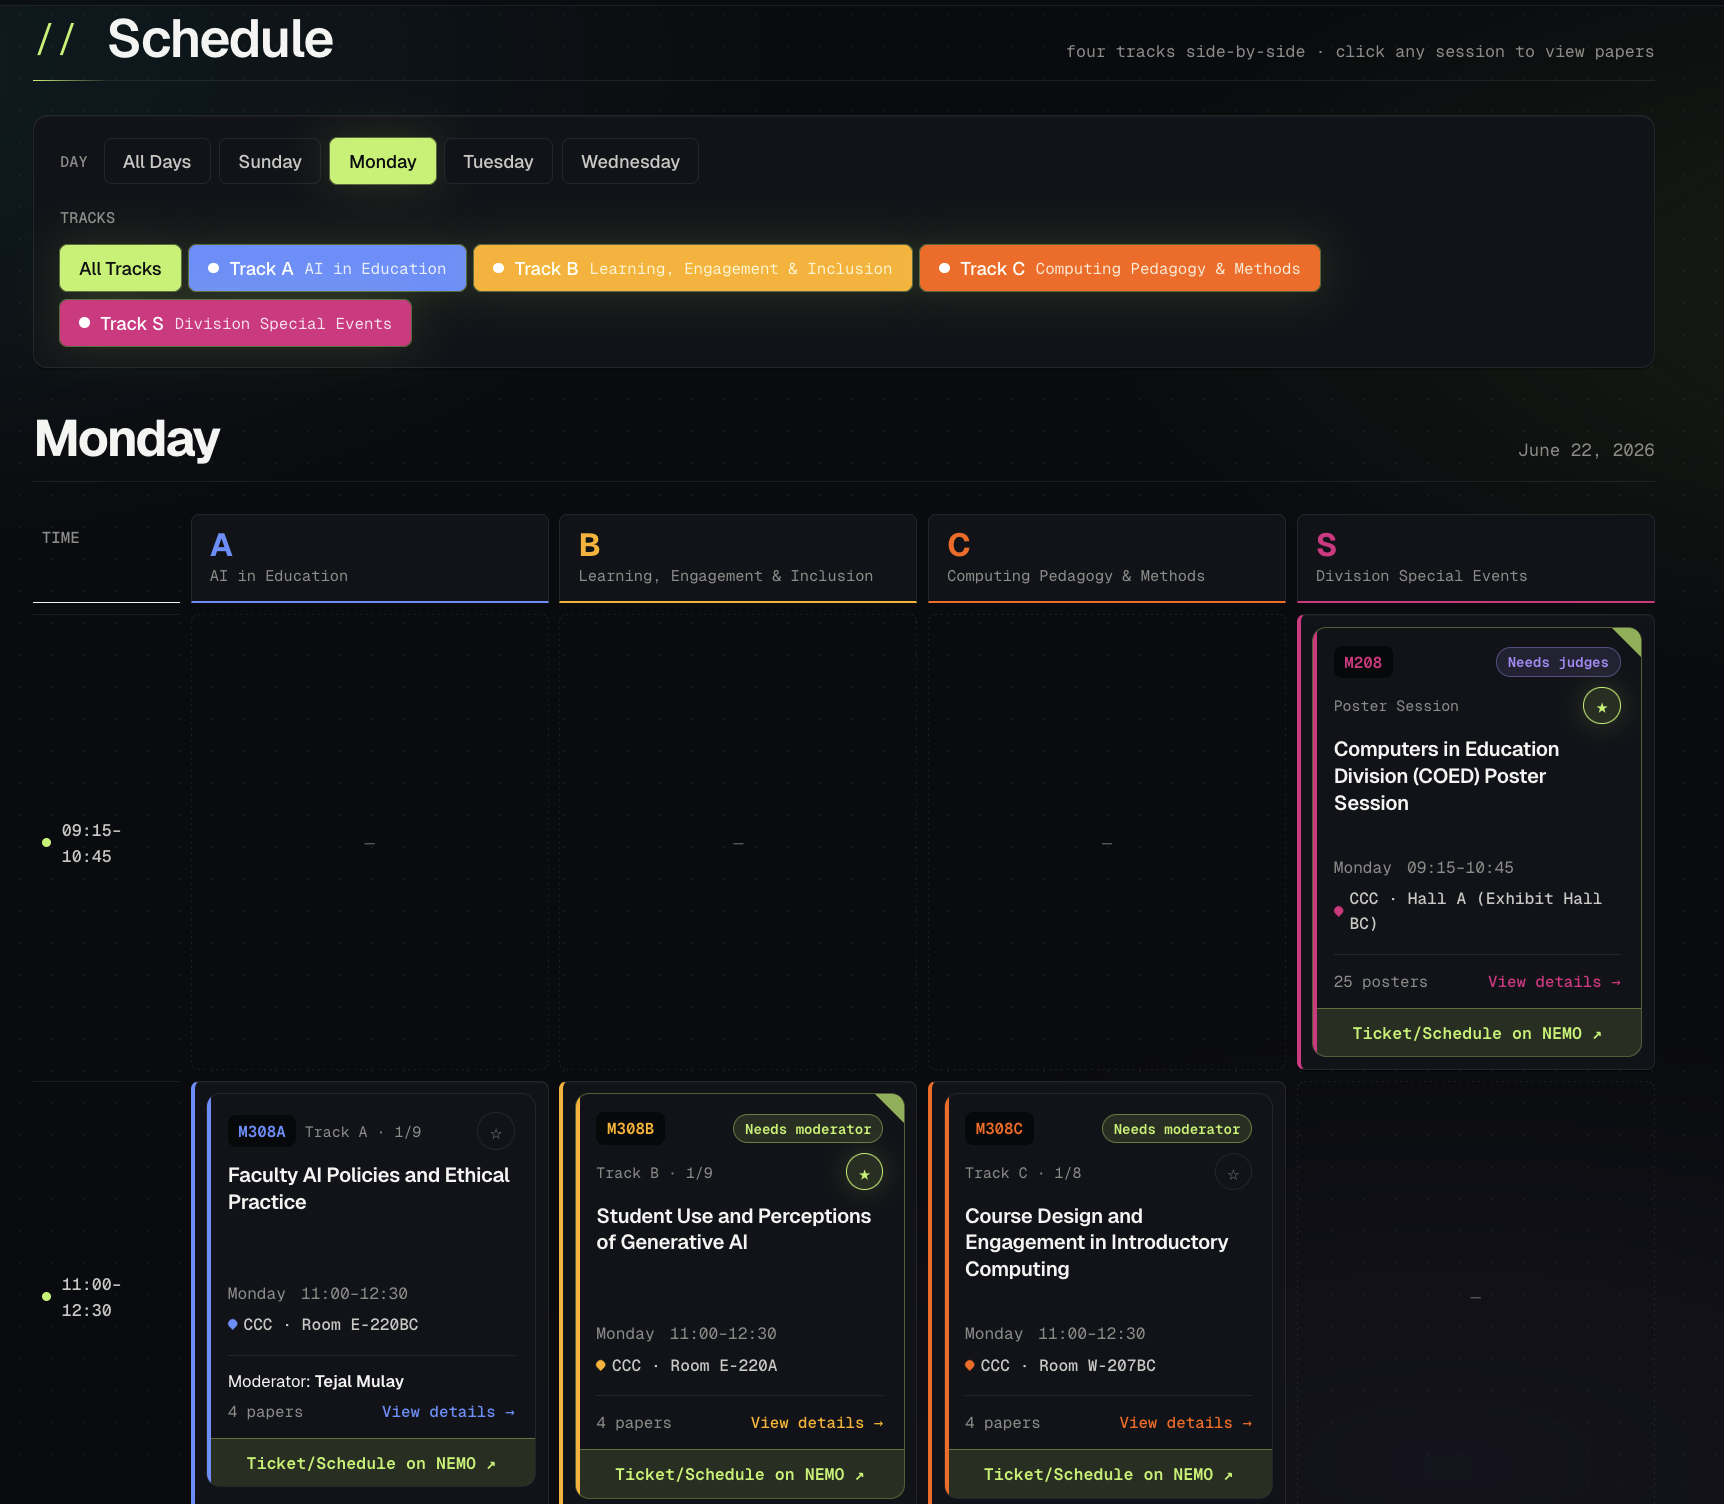Click the 11:00-12:30 time slot label
The height and width of the screenshot is (1504, 1724).
(91, 1297)
